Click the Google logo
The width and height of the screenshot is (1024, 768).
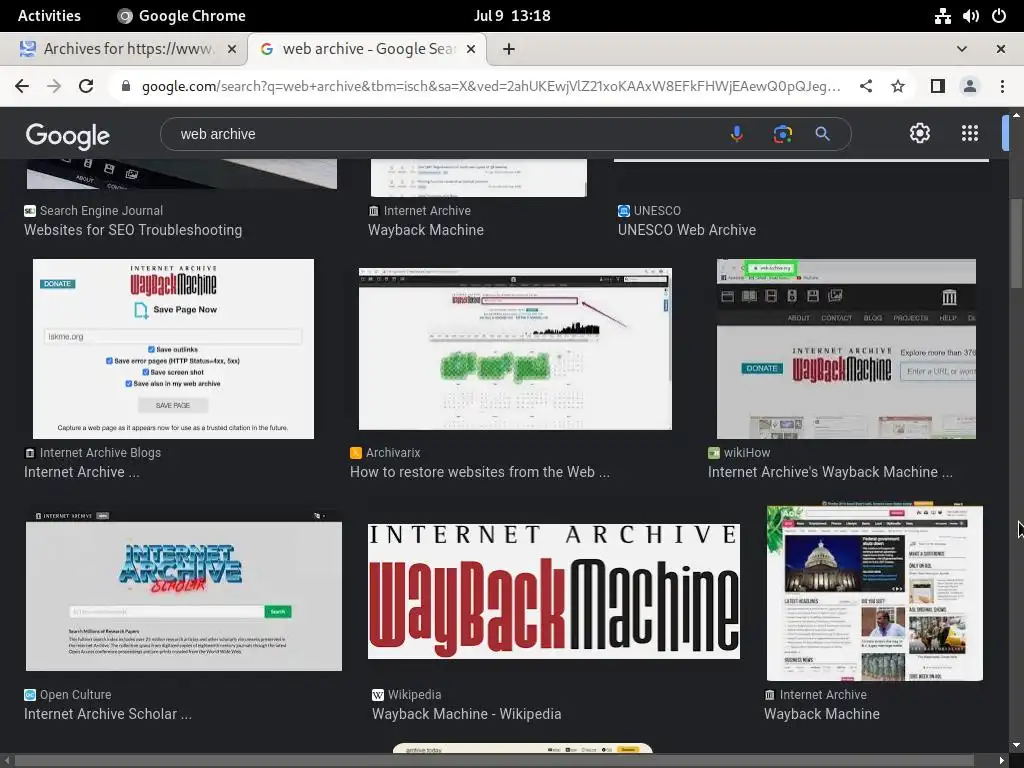68,136
